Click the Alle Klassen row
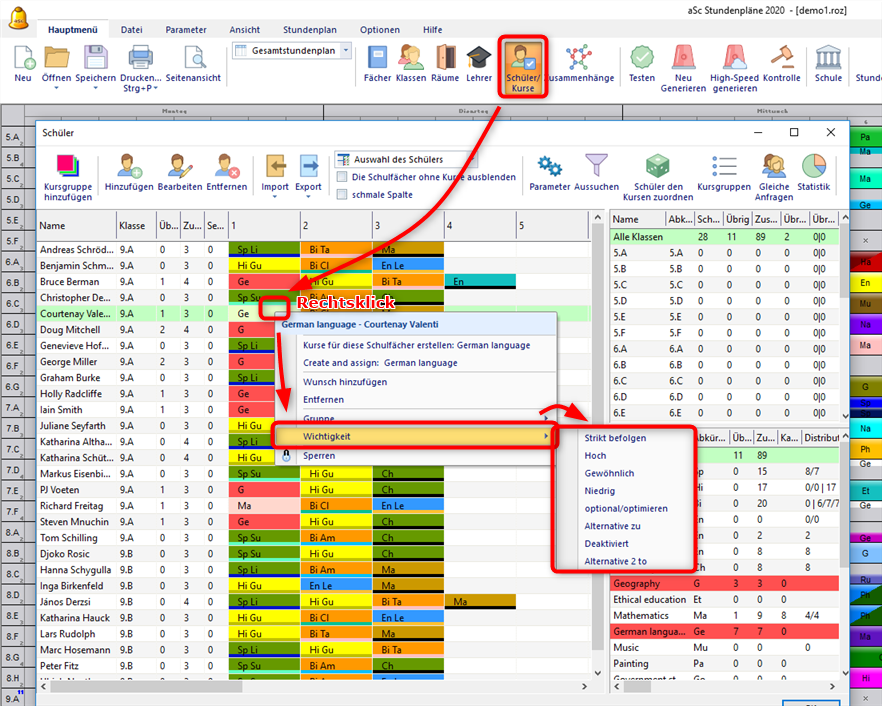 724,237
